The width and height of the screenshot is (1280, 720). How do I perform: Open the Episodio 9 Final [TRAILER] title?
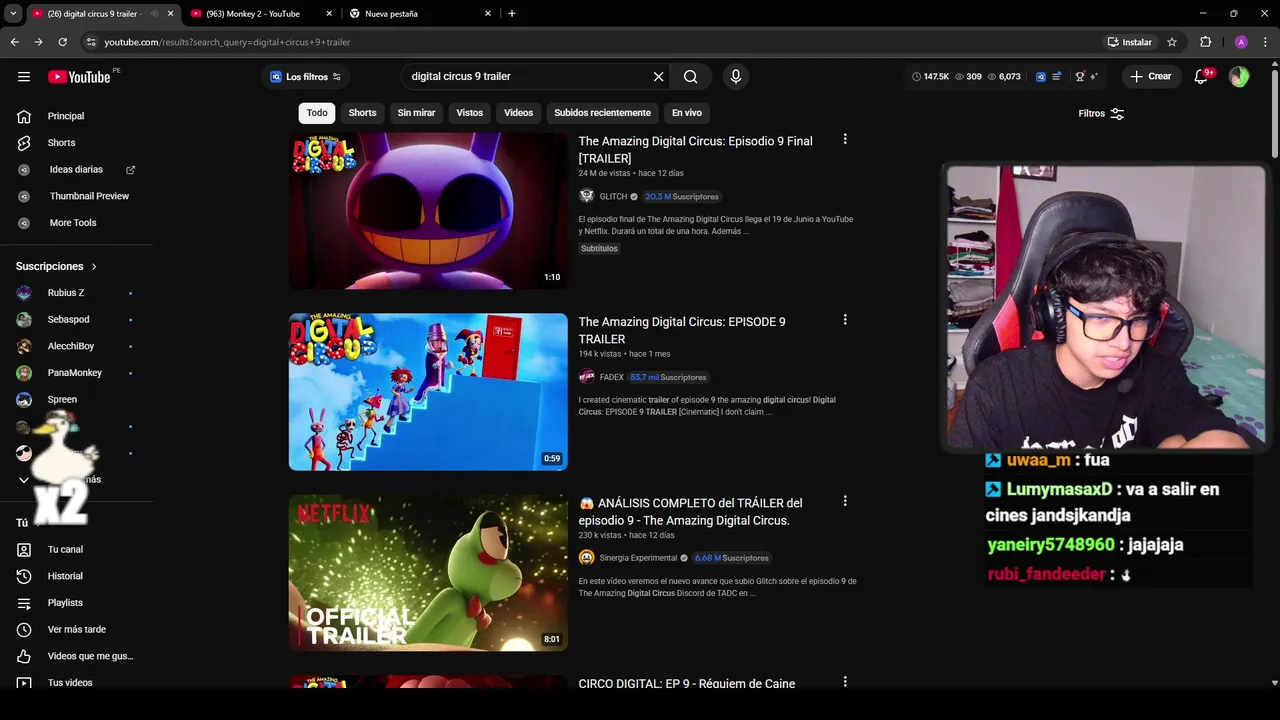pos(695,149)
